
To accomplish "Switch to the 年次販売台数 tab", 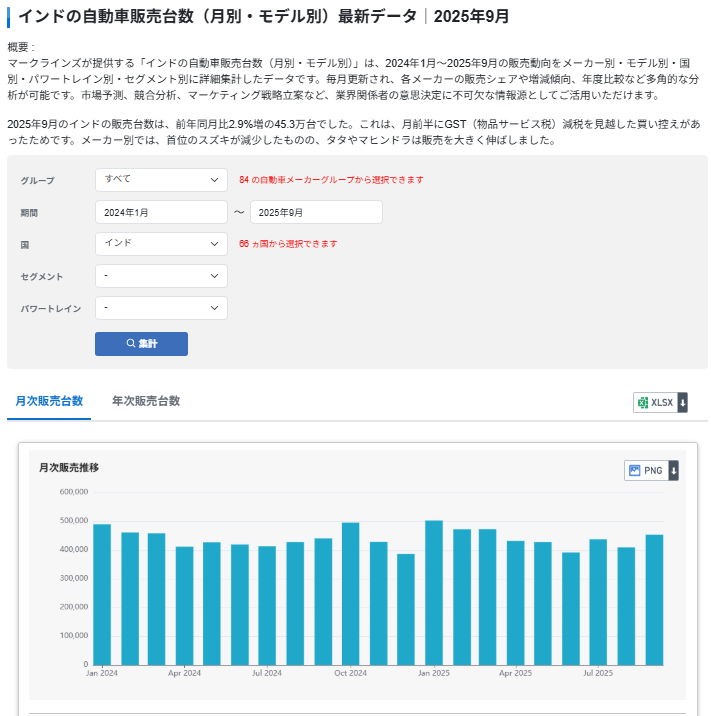I will tap(146, 401).
